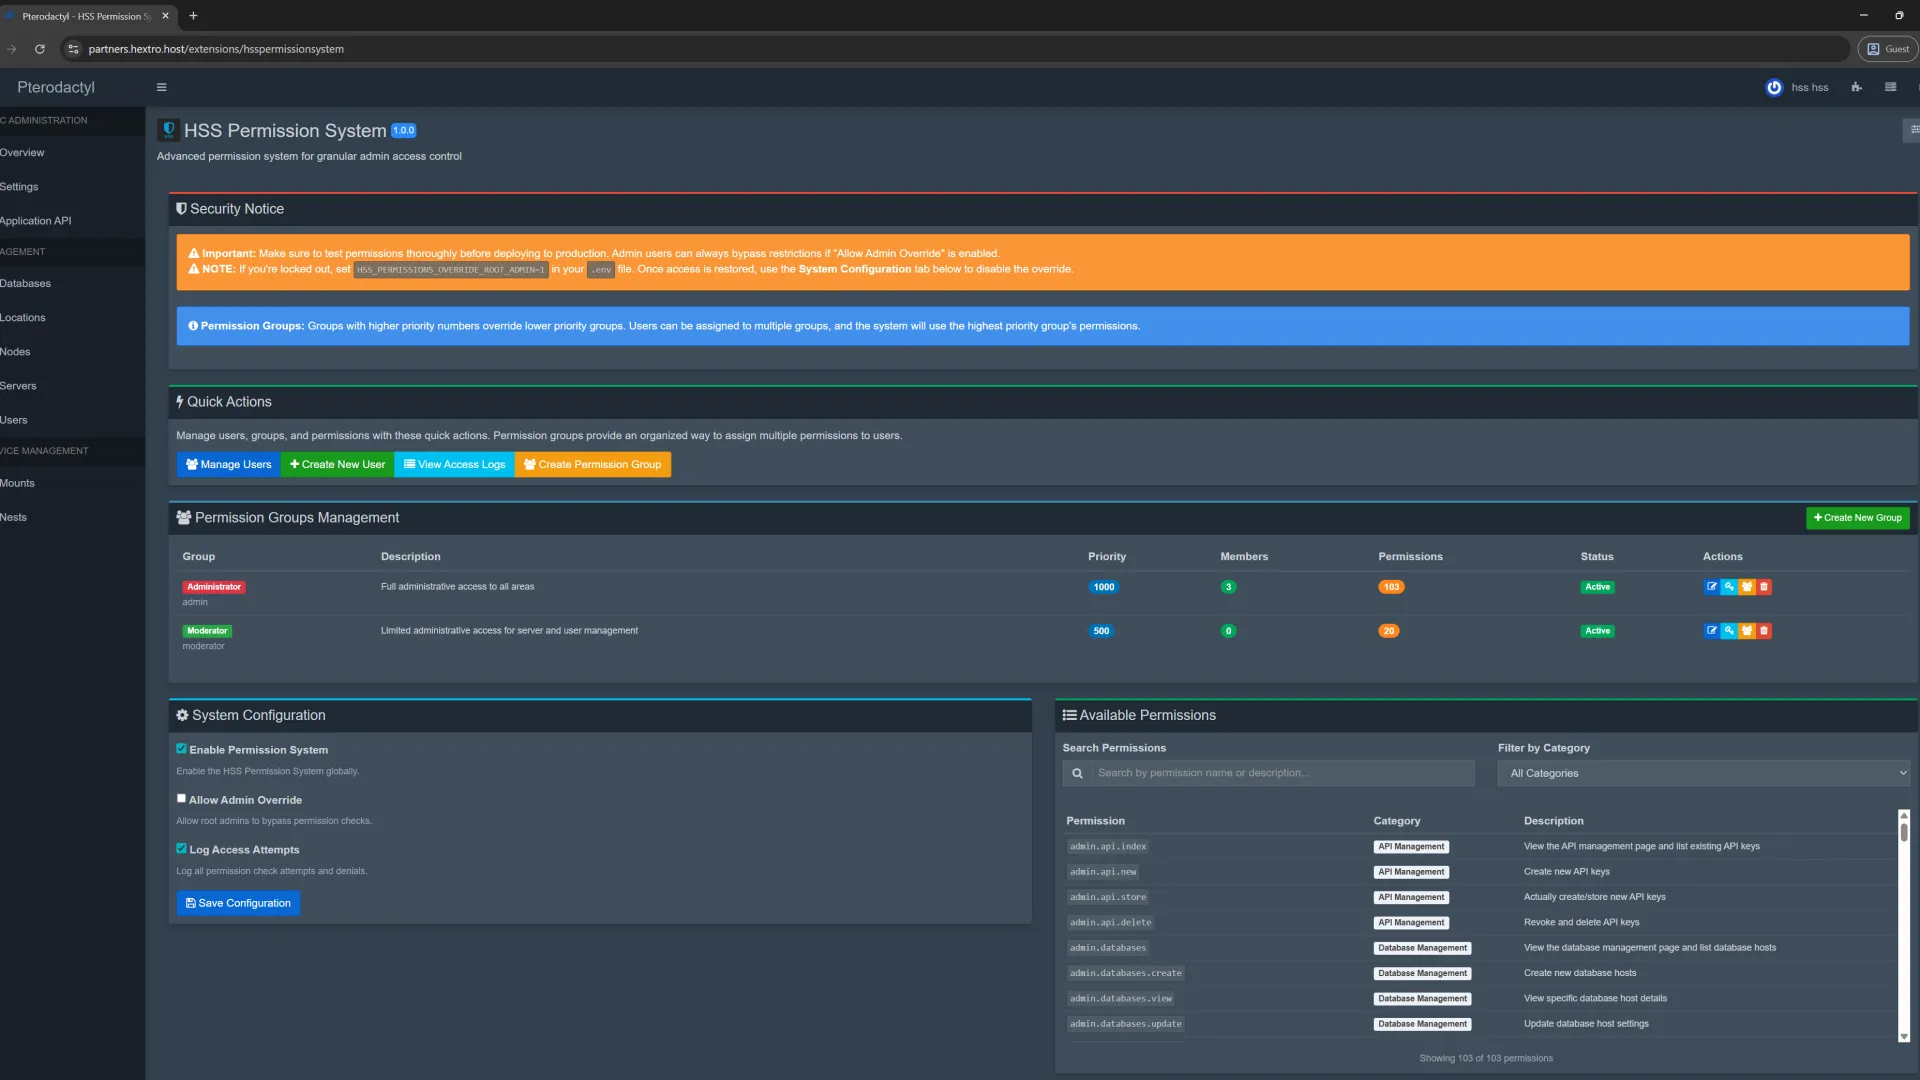The height and width of the screenshot is (1080, 1920).
Task: Toggle sidebar with hamburger menu icon
Action: click(x=161, y=87)
